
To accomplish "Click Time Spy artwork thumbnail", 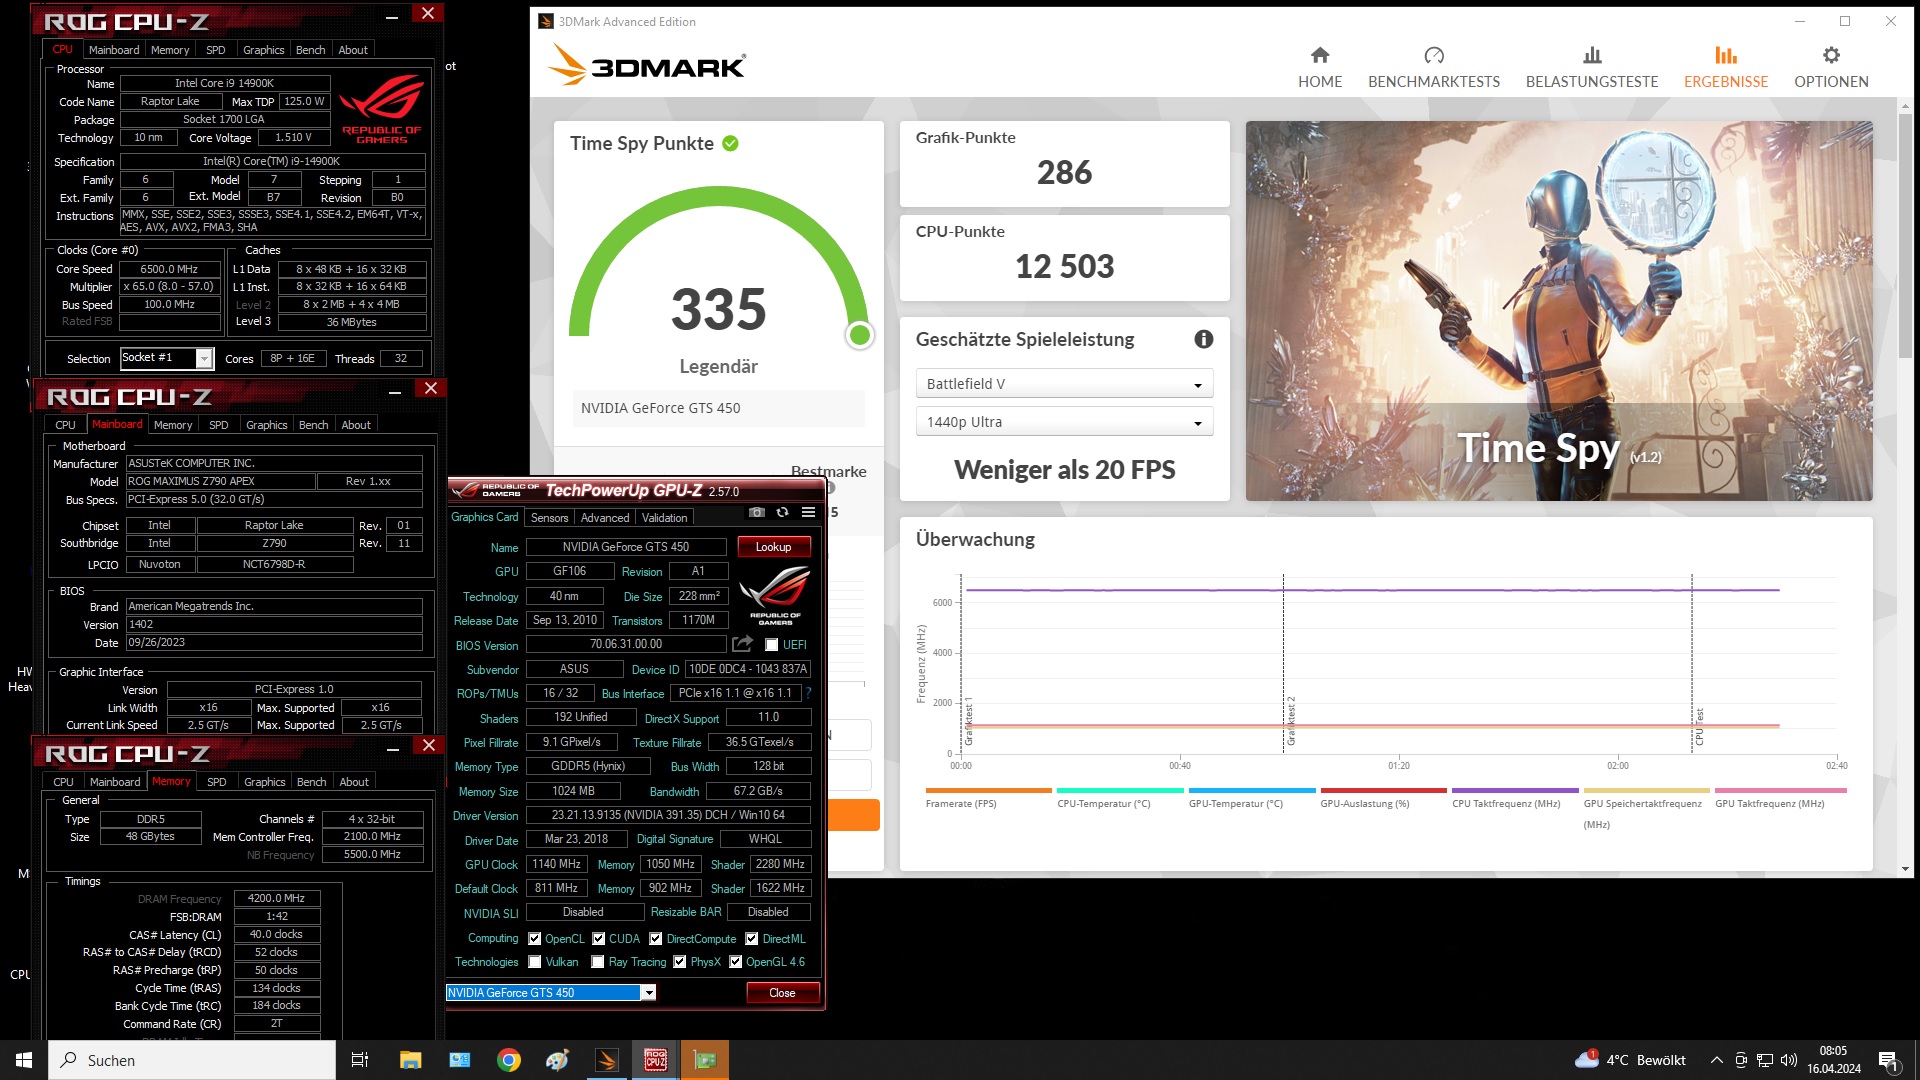I will 1559,311.
